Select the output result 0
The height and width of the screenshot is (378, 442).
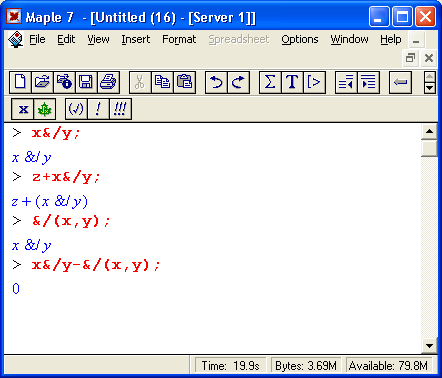pyautogui.click(x=16, y=289)
